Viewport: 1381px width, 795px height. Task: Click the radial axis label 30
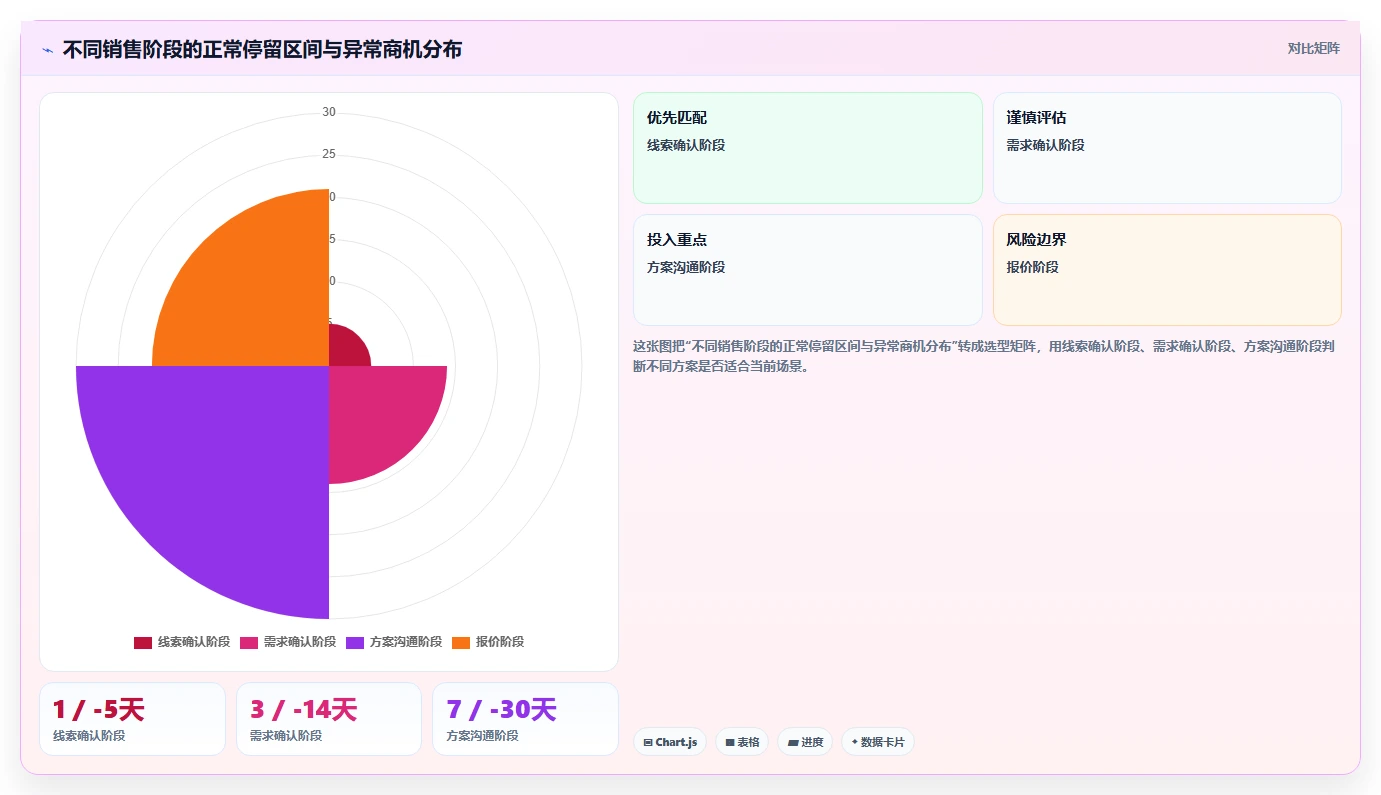[329, 112]
